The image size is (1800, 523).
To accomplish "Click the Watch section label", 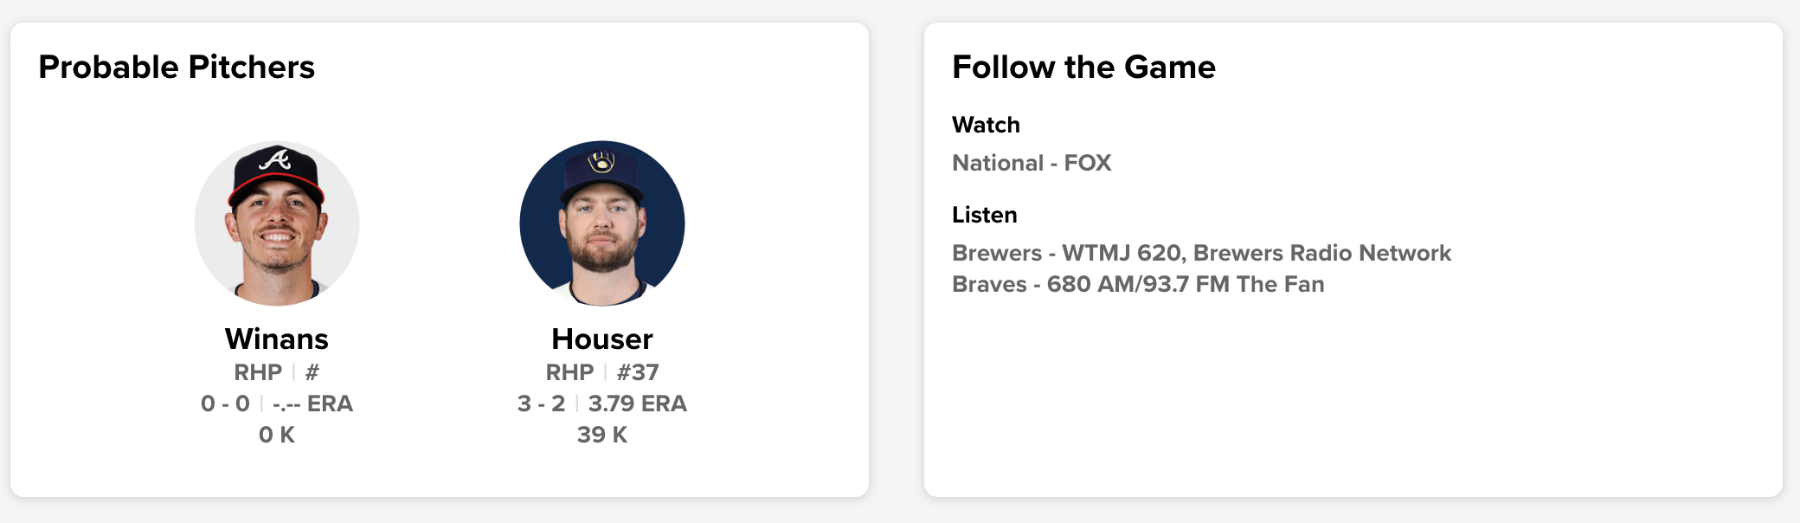I will tap(986, 125).
